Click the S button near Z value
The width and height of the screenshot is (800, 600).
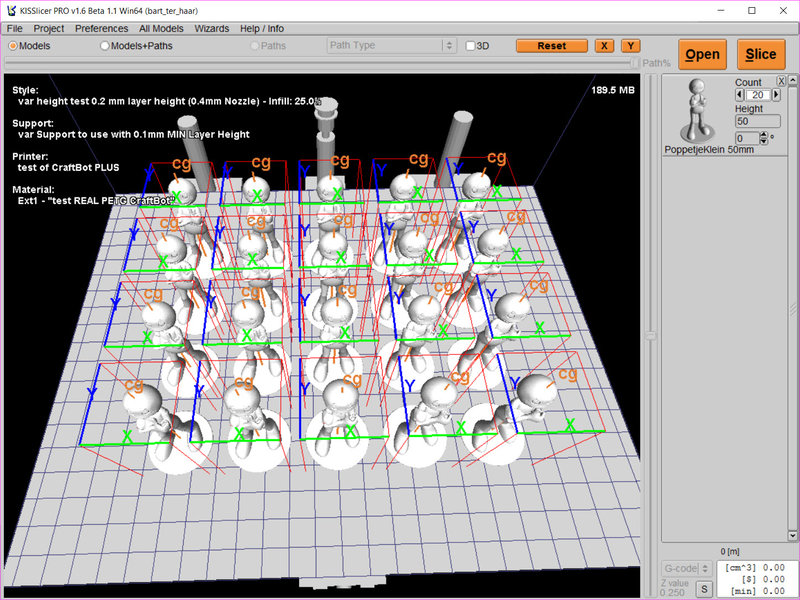704,589
